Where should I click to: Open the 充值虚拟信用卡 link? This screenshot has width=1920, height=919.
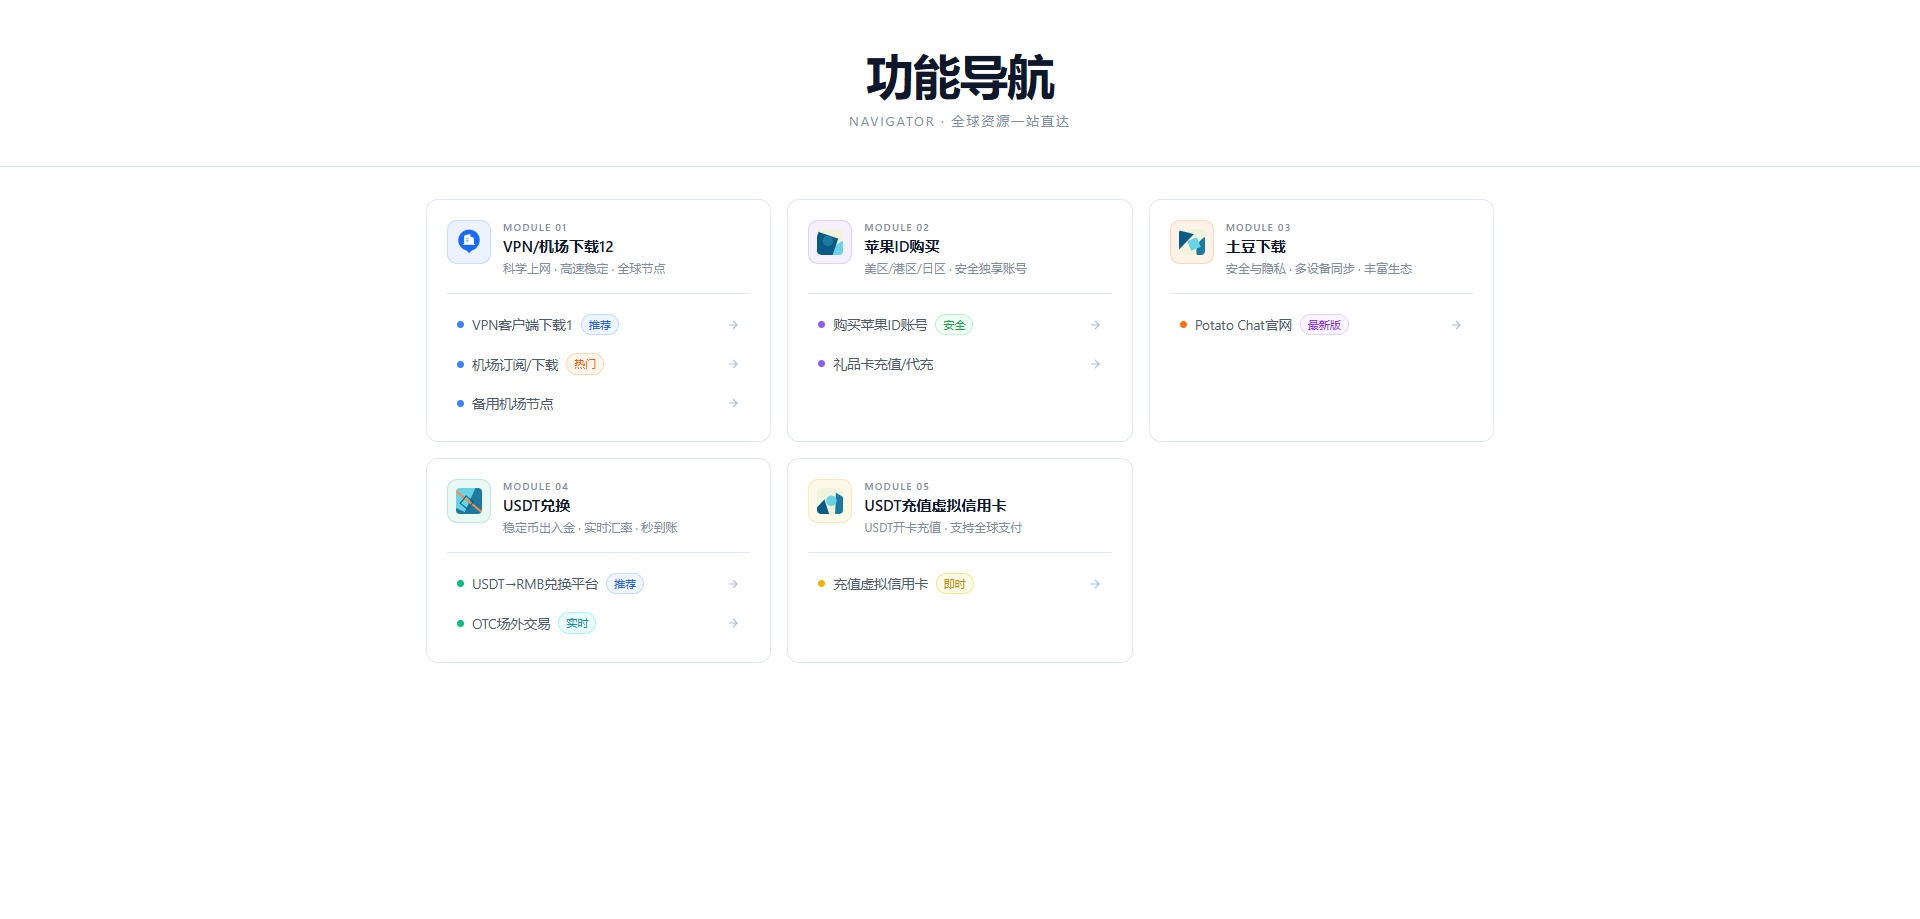(x=960, y=584)
